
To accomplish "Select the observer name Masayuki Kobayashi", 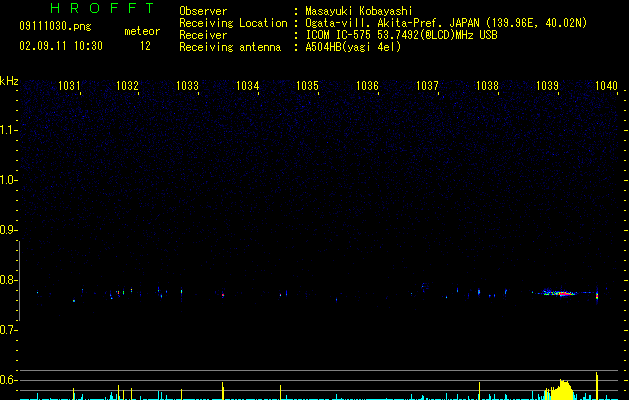I will 359,11.
